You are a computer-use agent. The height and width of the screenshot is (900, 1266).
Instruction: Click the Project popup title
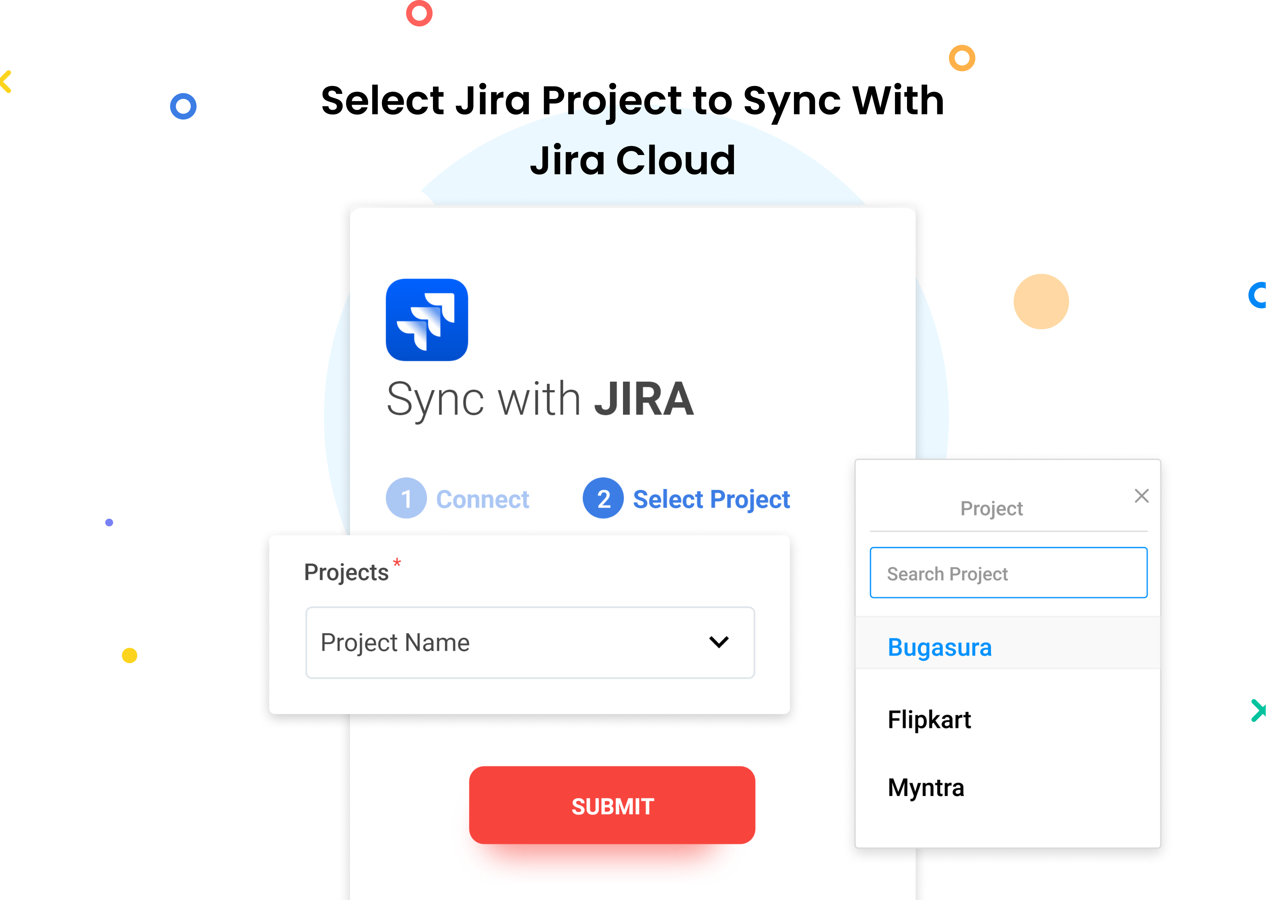[x=991, y=508]
